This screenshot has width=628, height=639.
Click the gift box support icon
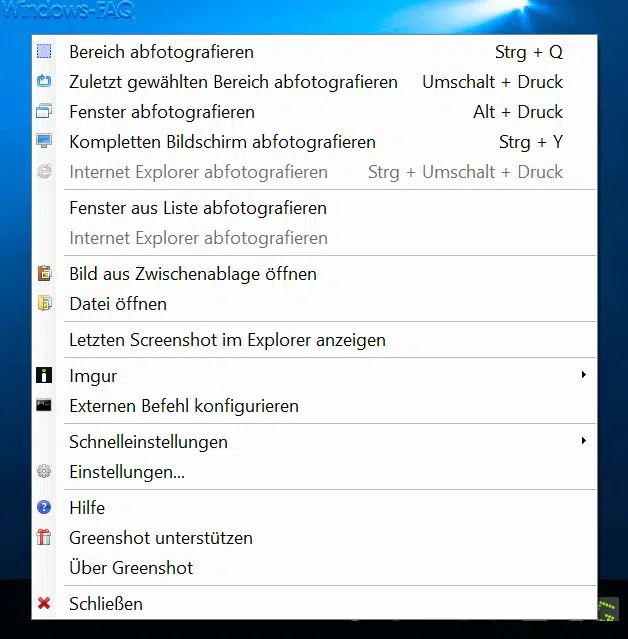(44, 537)
